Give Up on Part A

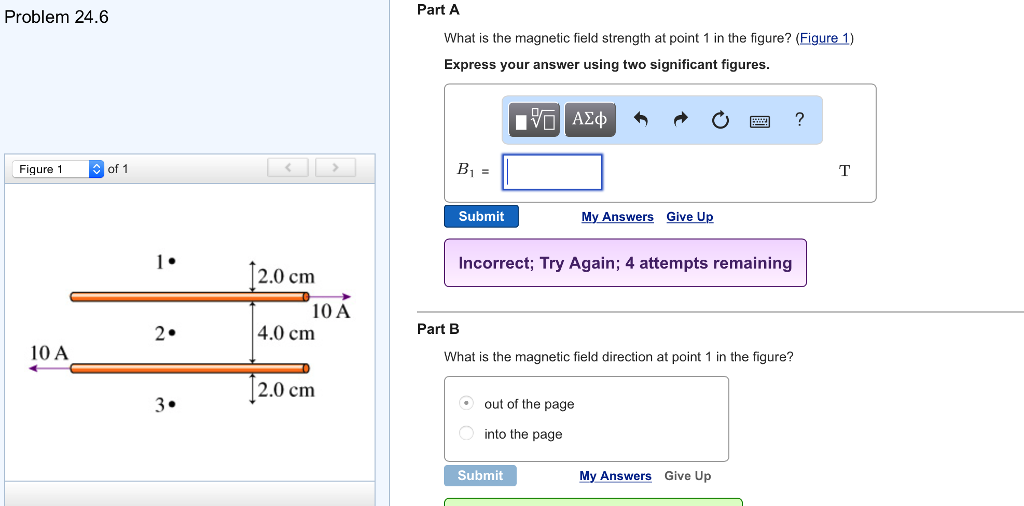690,217
